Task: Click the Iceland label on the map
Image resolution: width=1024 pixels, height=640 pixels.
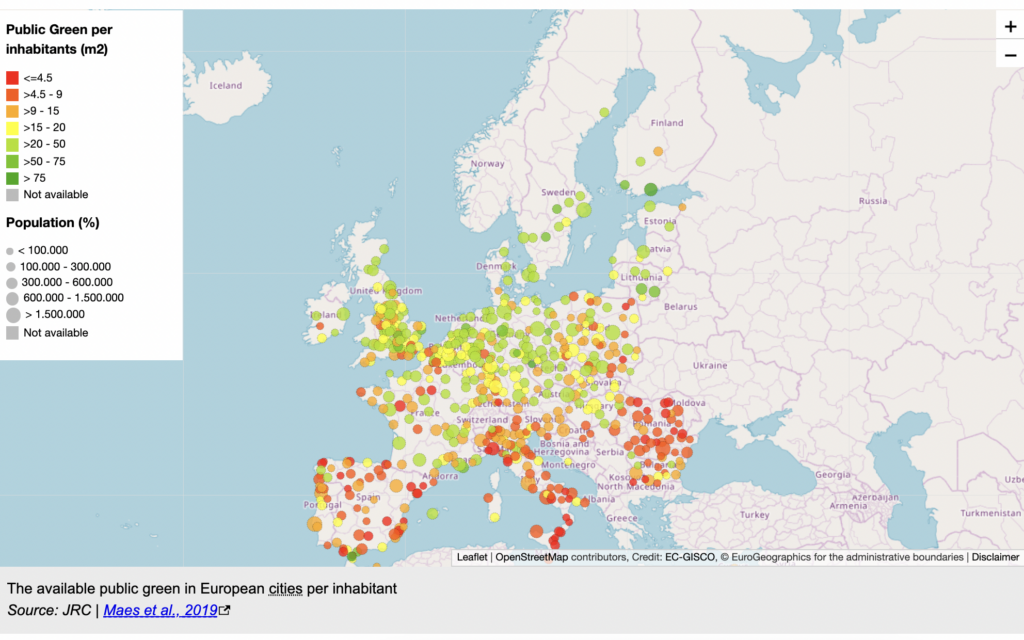Action: pos(225,86)
